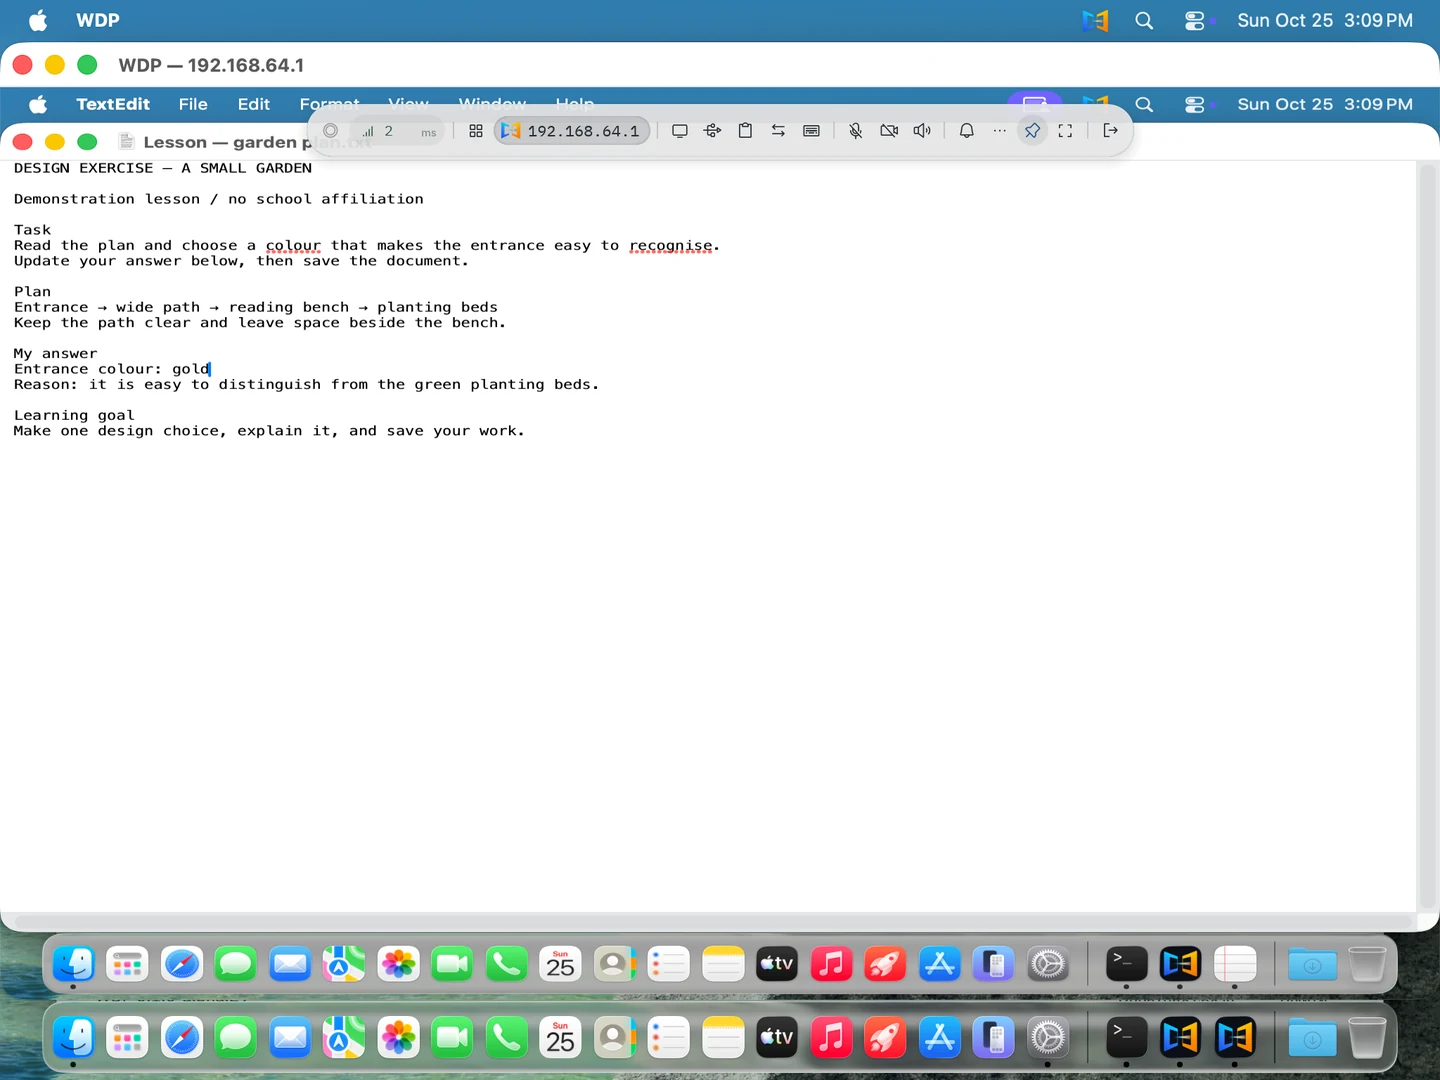The image size is (1440, 1080).
Task: Toggle the speaker sound in the WDP toolbar
Action: point(922,131)
